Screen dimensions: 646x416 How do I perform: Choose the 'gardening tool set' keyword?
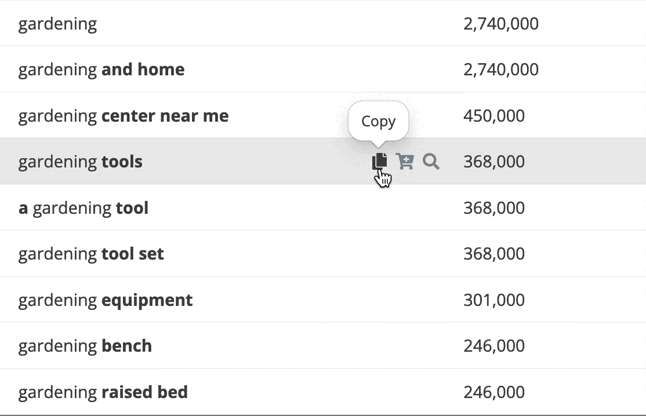pos(91,254)
